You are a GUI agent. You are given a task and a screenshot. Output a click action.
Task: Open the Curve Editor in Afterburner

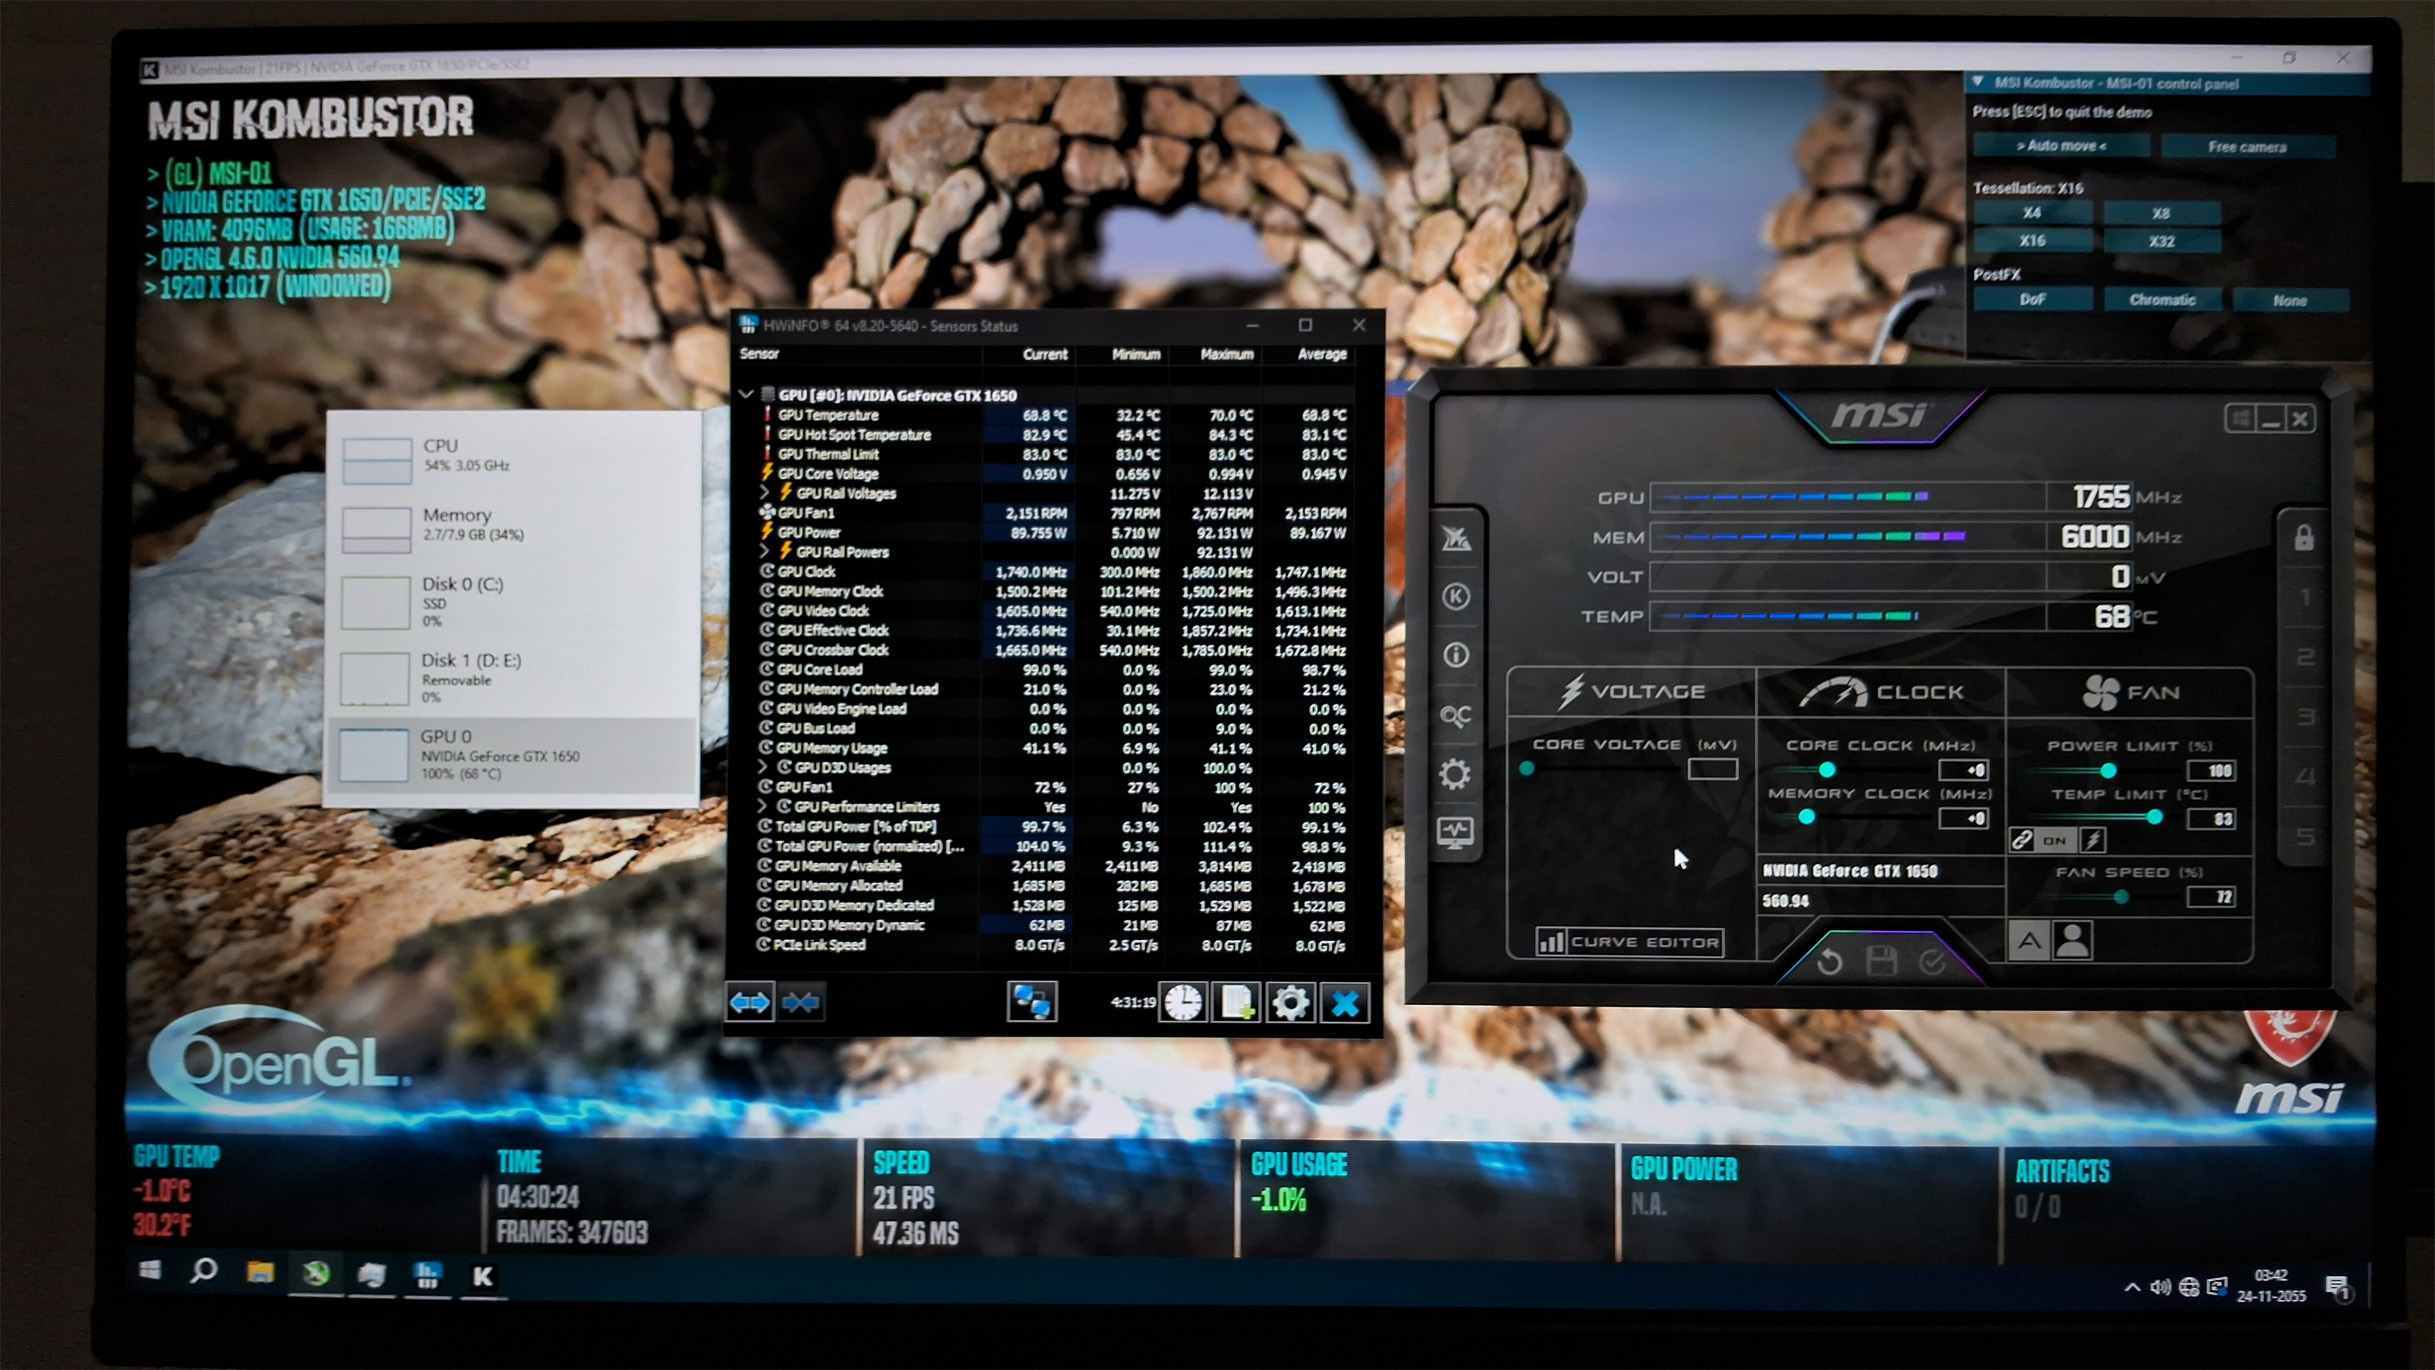pyautogui.click(x=1629, y=942)
